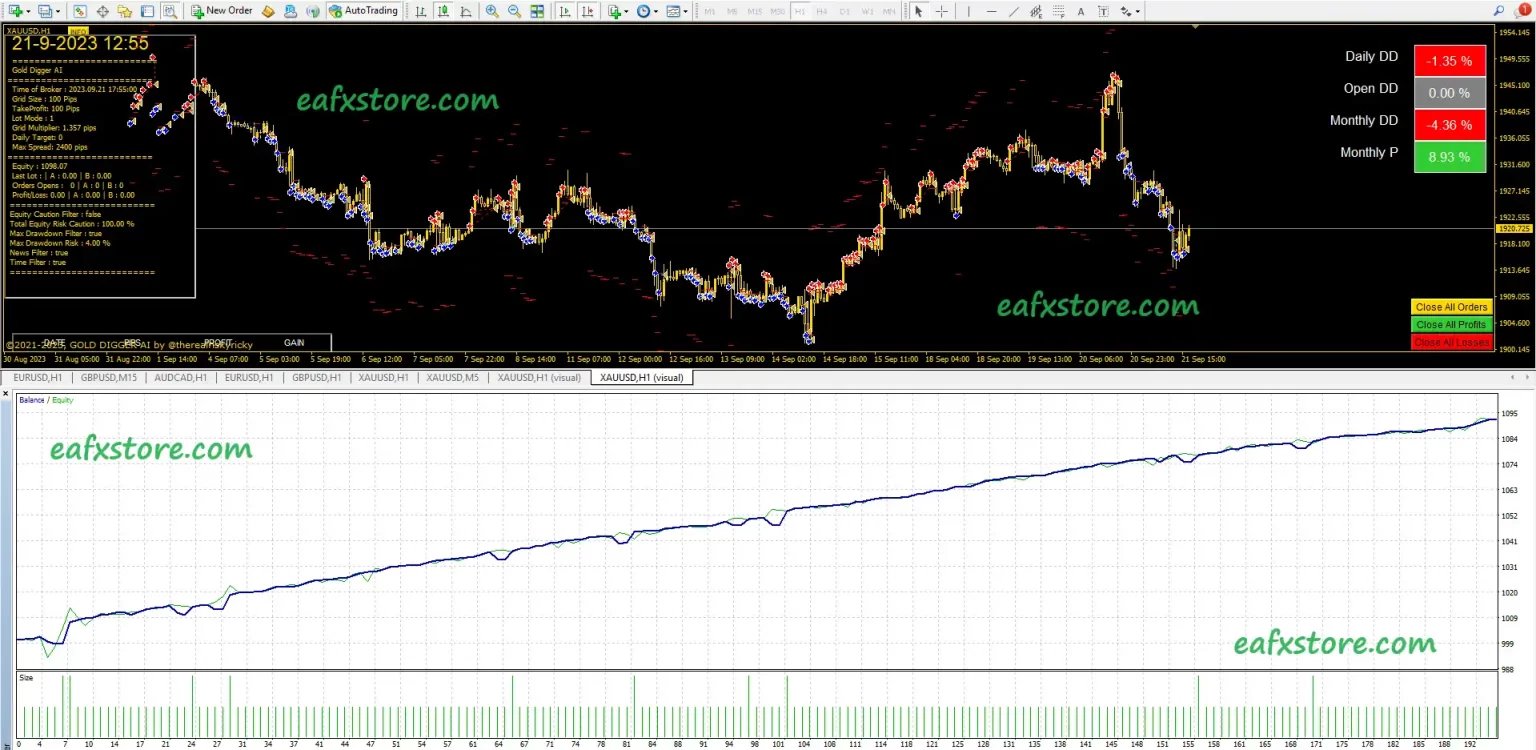This screenshot has width=1536, height=750.
Task: Select the M1 timeframe
Action: click(709, 11)
